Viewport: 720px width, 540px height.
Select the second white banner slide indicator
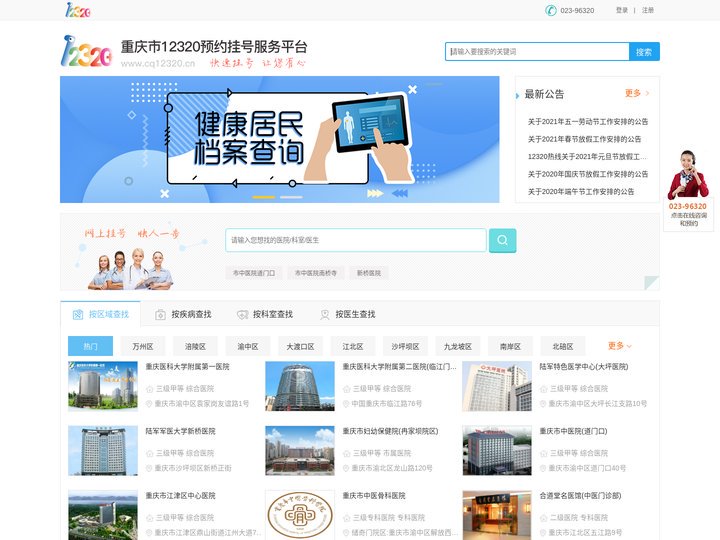point(291,197)
